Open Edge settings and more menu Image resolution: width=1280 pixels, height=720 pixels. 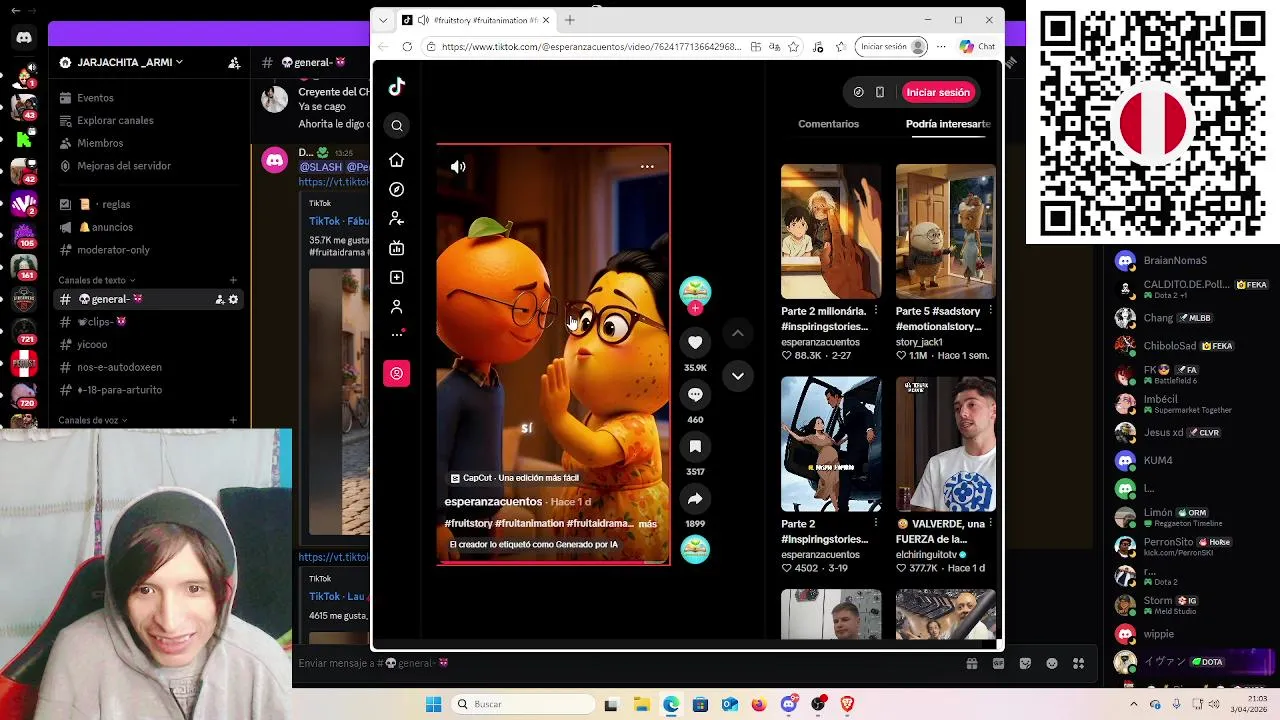coord(941,46)
